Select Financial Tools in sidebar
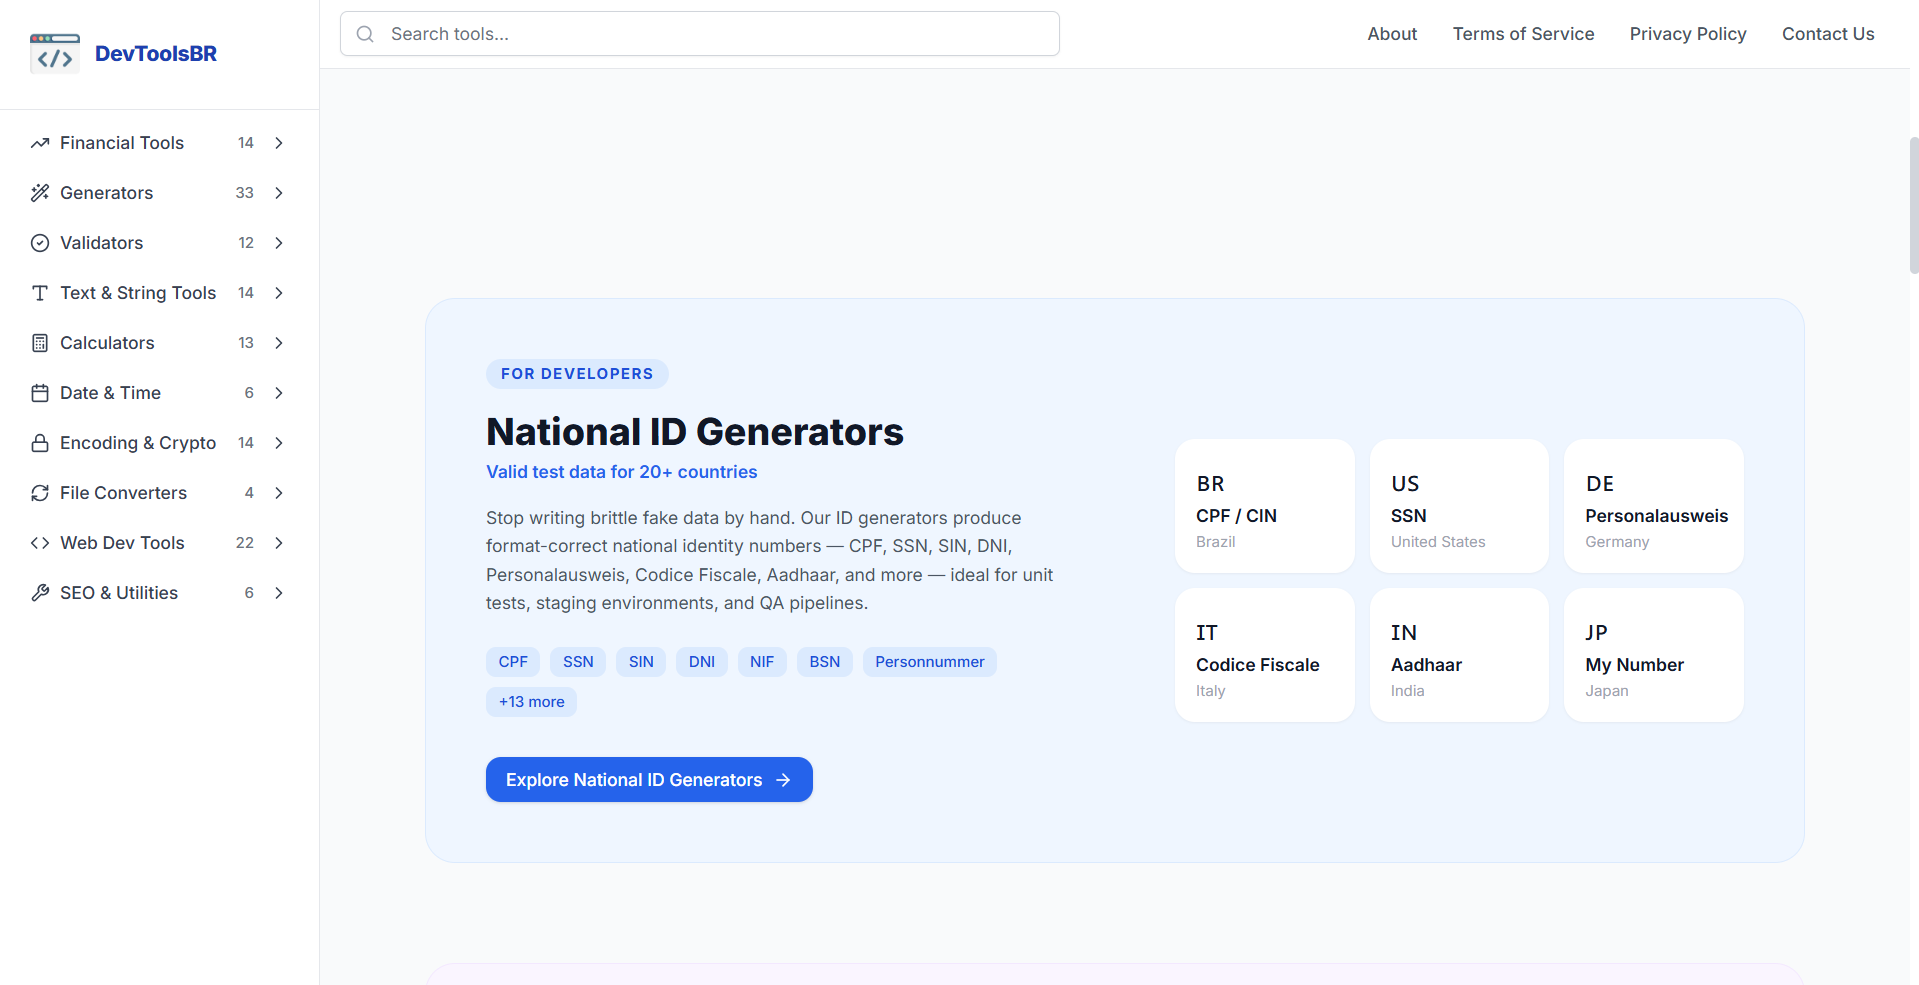The image size is (1919, 985). point(160,143)
